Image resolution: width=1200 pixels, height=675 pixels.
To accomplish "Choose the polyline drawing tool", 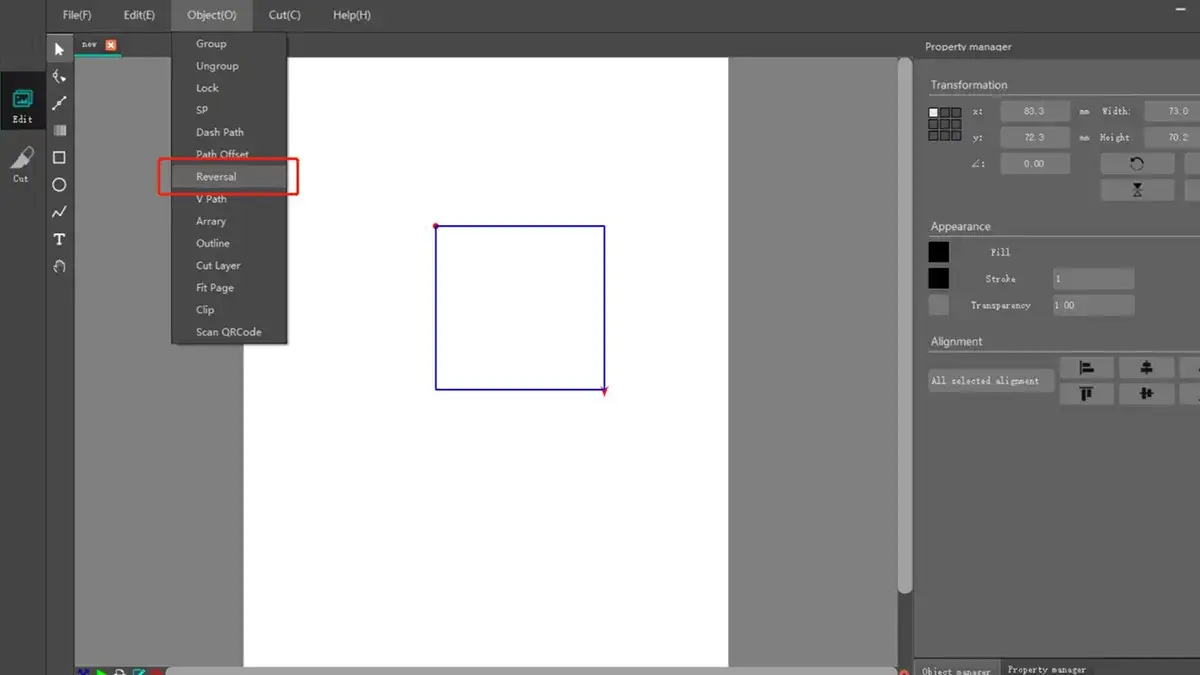I will pyautogui.click(x=59, y=212).
